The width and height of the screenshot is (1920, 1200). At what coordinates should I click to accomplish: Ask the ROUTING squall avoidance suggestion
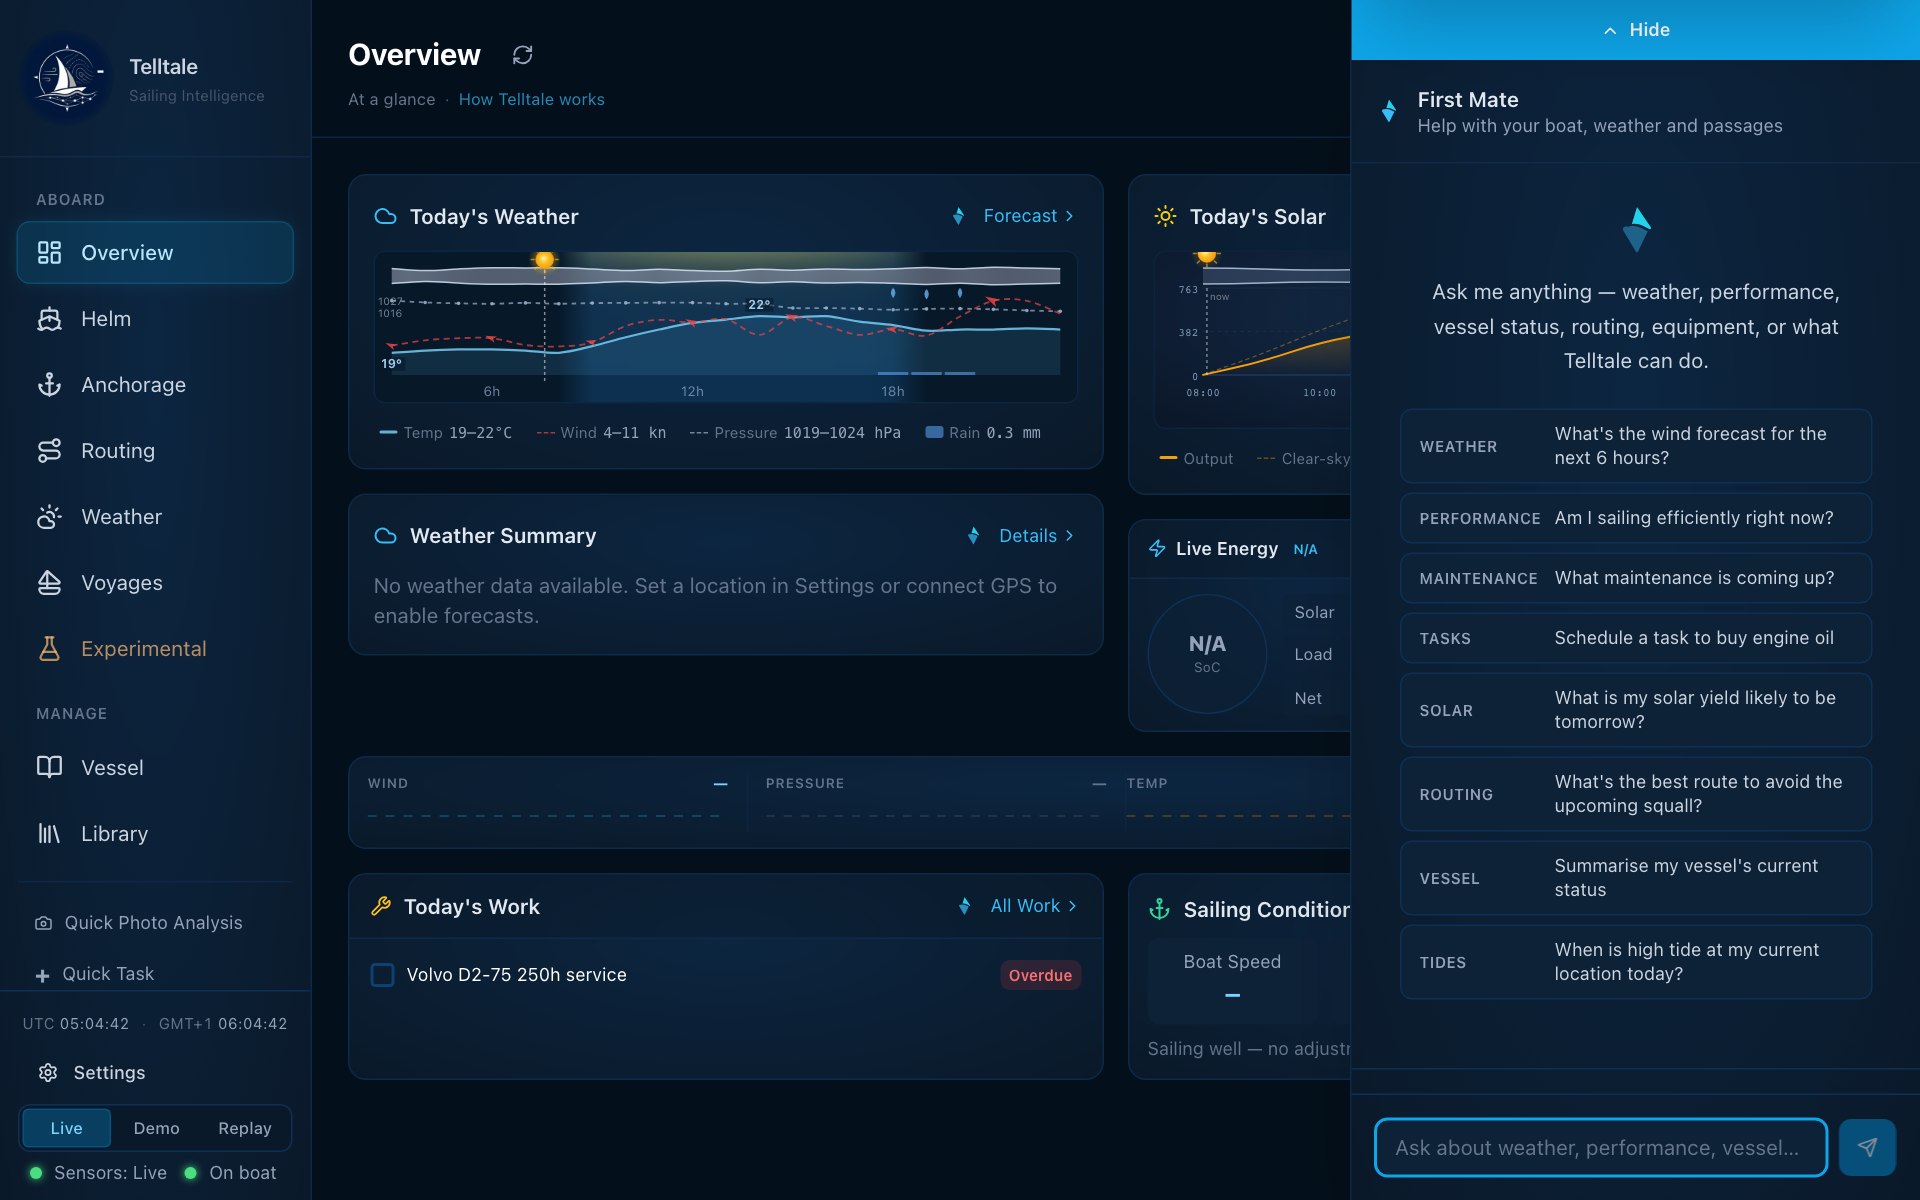[1635, 794]
